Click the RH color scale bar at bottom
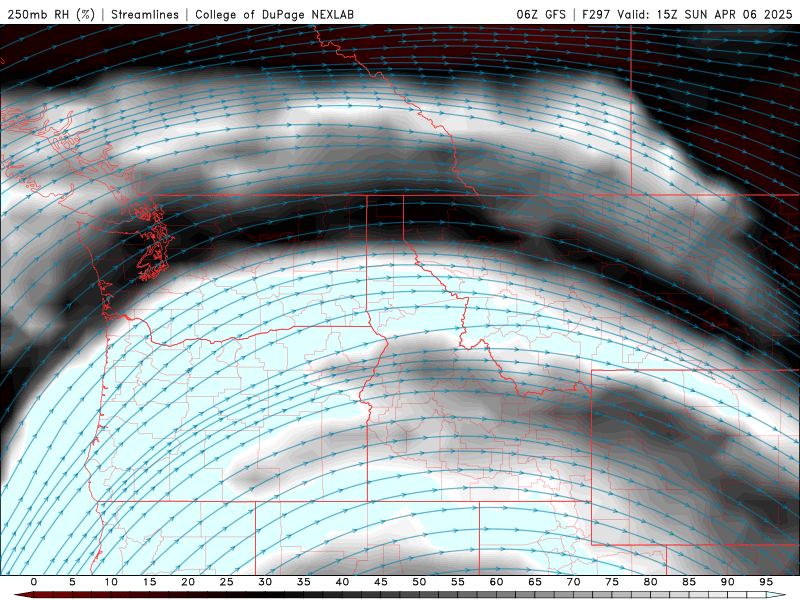Image resolution: width=800 pixels, height=600 pixels. [x=401, y=595]
